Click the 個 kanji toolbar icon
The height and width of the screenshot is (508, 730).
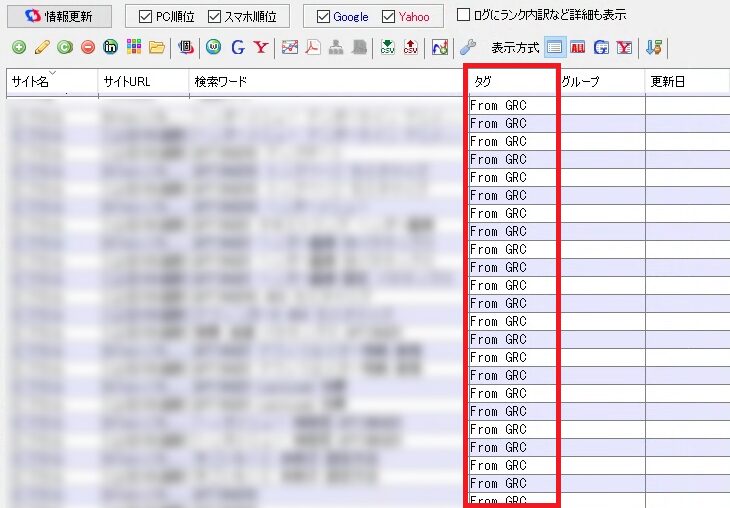click(x=185, y=47)
